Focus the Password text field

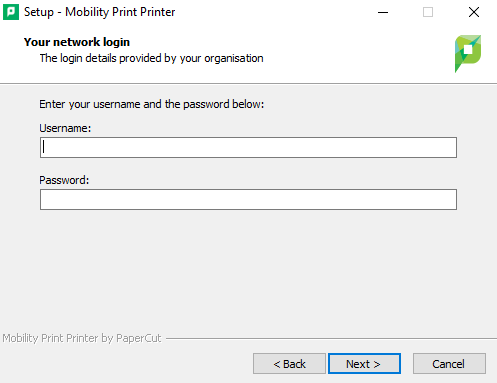[x=248, y=199]
